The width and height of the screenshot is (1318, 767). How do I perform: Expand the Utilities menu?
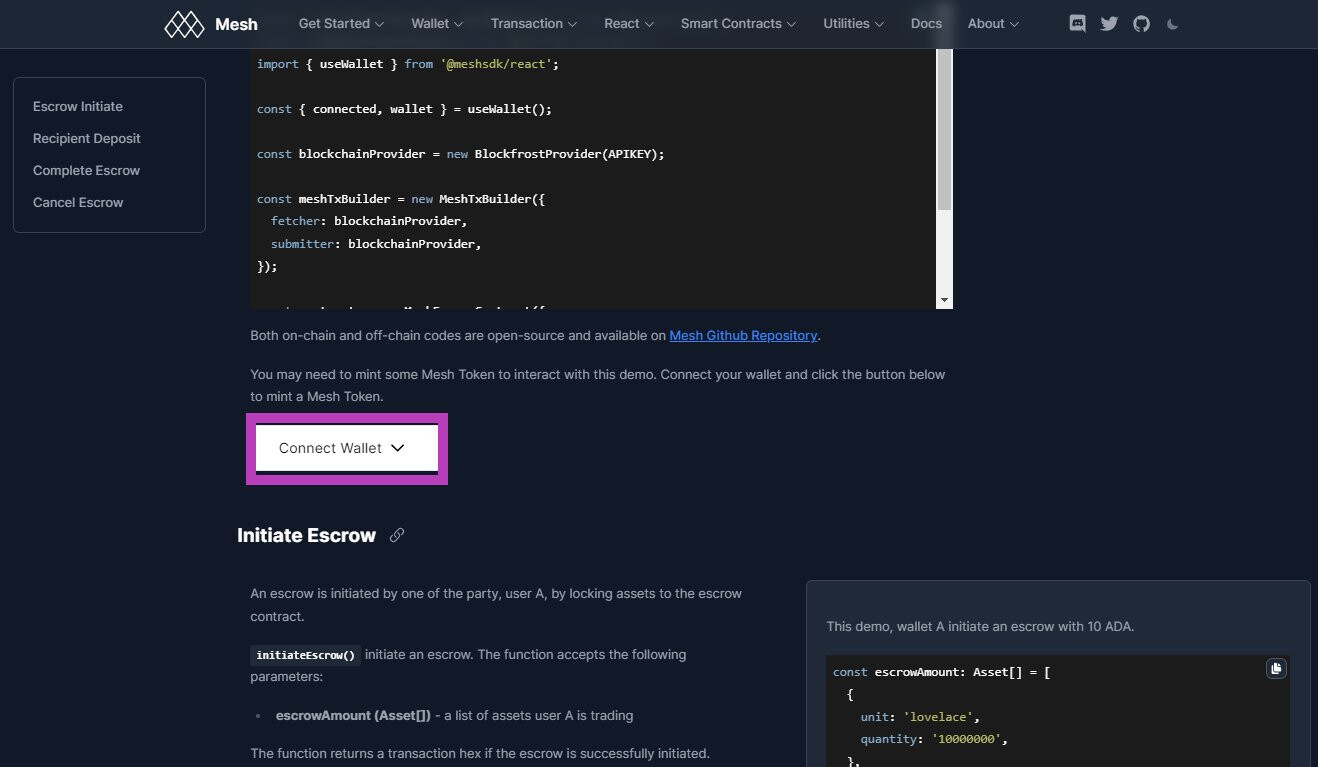(x=854, y=24)
